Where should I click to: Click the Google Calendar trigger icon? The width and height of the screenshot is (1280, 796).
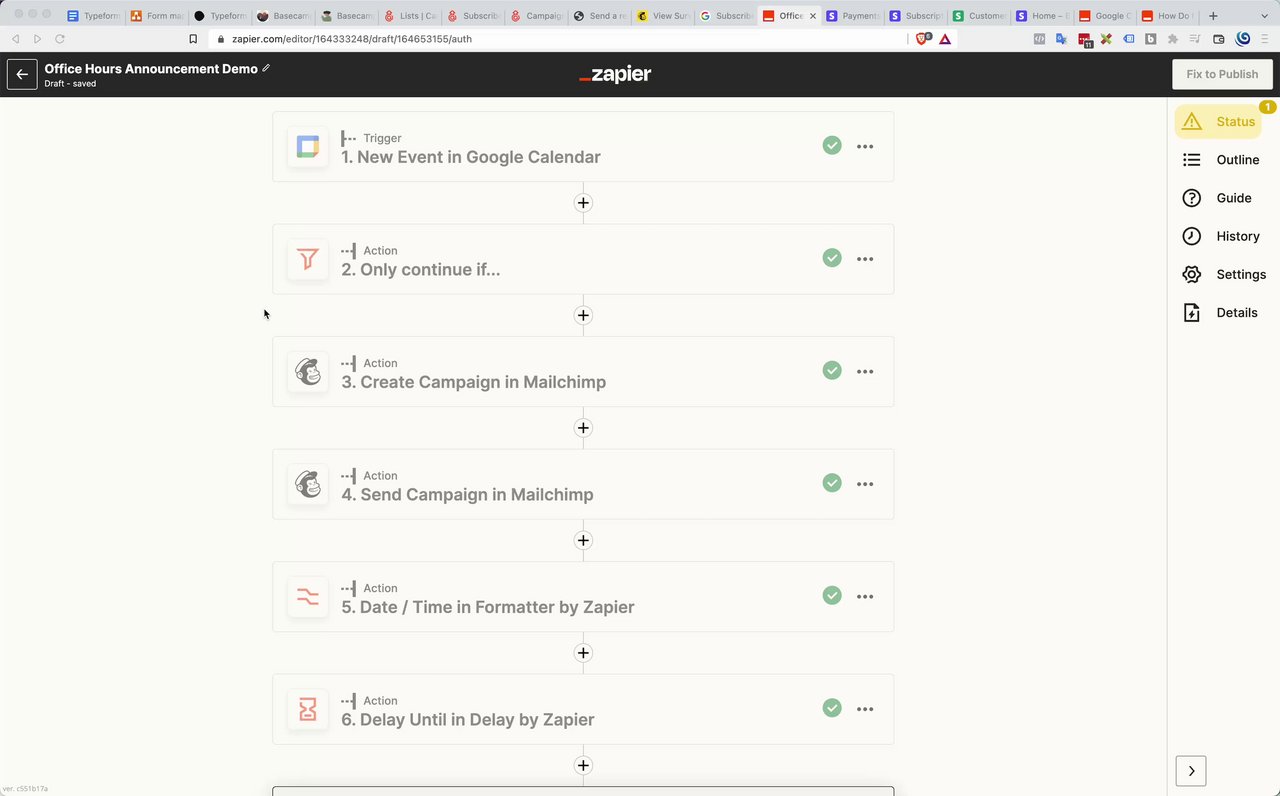307,147
